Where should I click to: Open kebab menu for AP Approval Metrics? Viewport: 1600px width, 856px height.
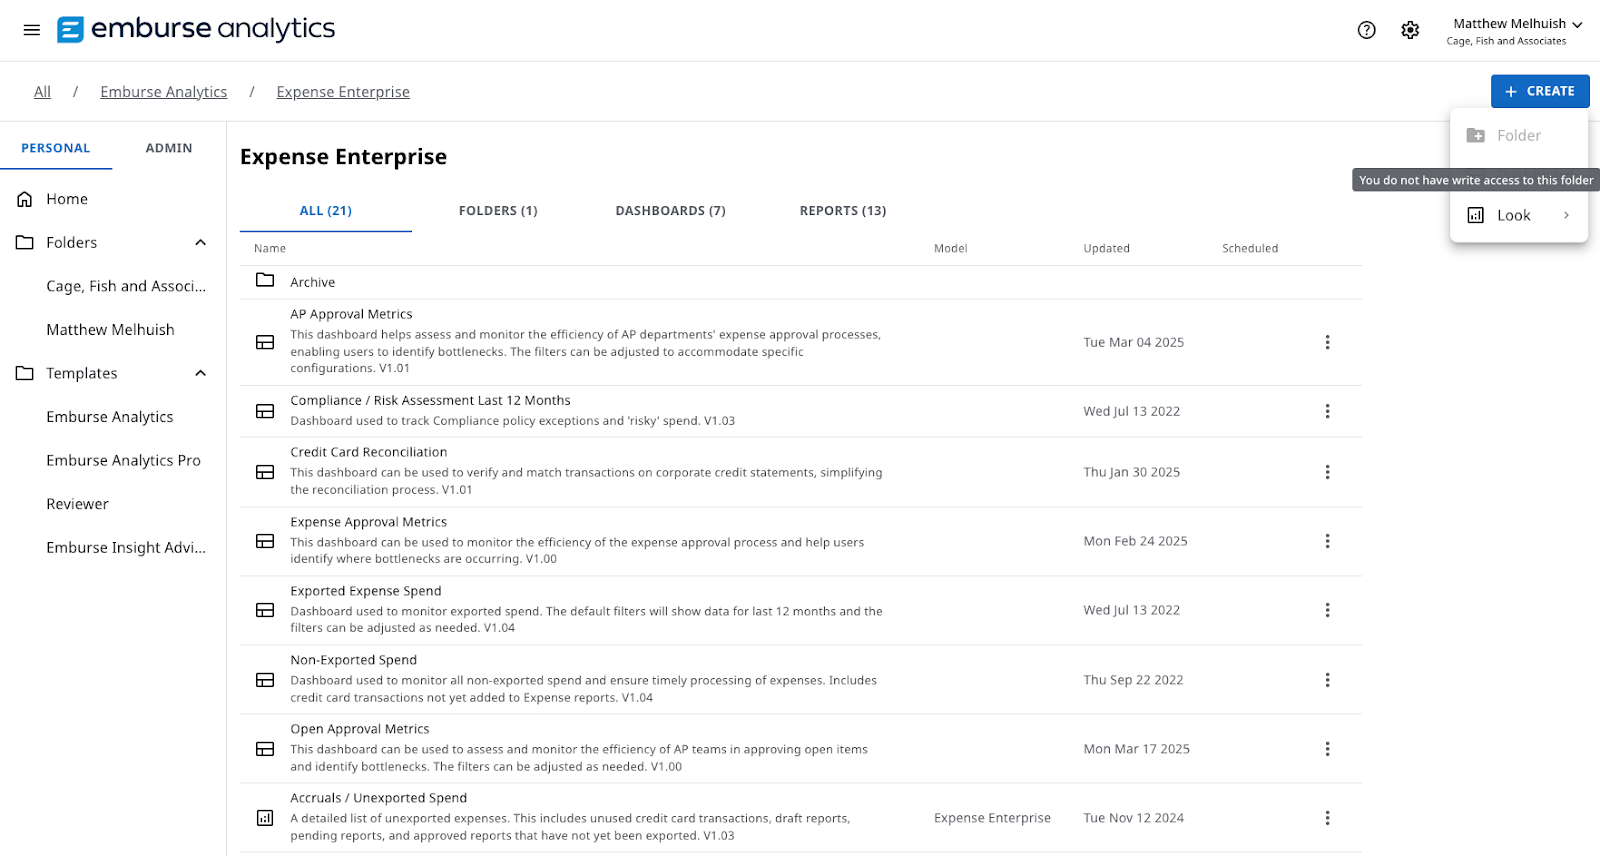click(x=1327, y=342)
